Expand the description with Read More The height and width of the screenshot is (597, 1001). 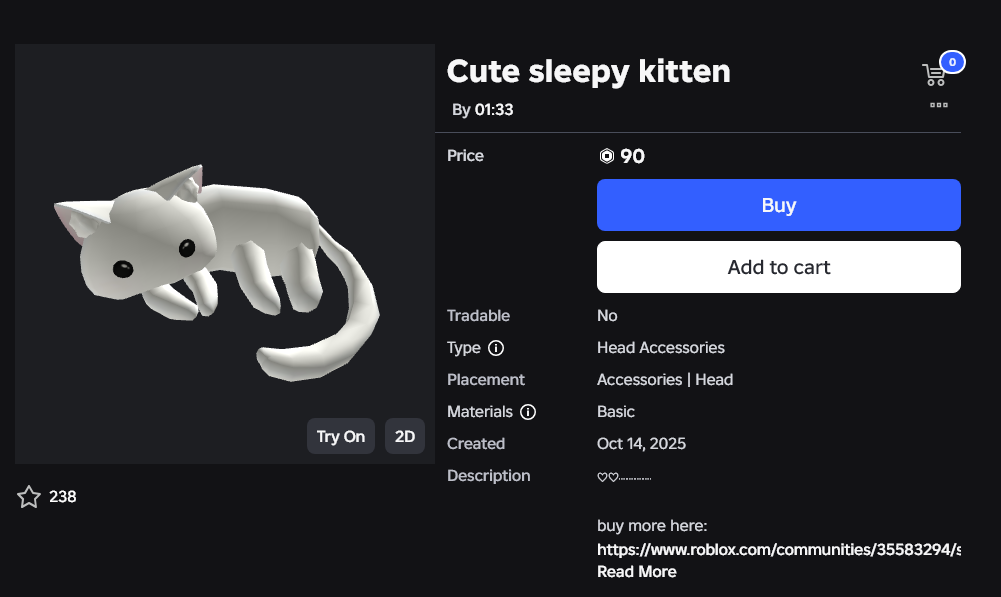click(636, 571)
